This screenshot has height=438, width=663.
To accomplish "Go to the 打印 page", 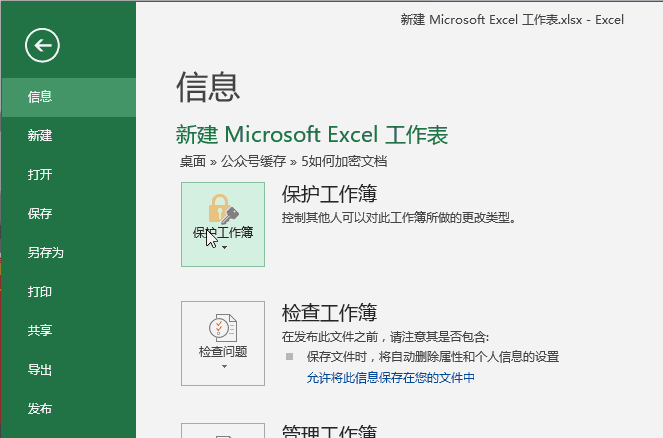I will point(68,292).
